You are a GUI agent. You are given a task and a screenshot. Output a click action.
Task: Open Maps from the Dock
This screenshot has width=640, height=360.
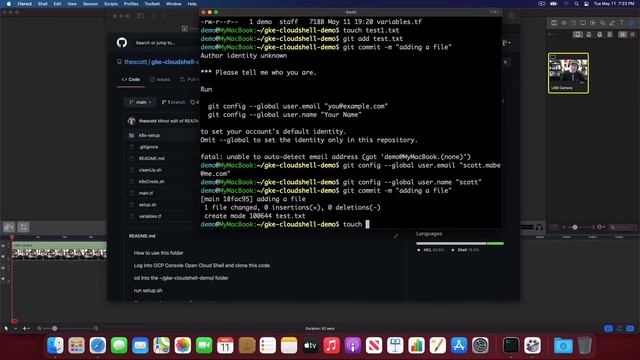click(161, 346)
